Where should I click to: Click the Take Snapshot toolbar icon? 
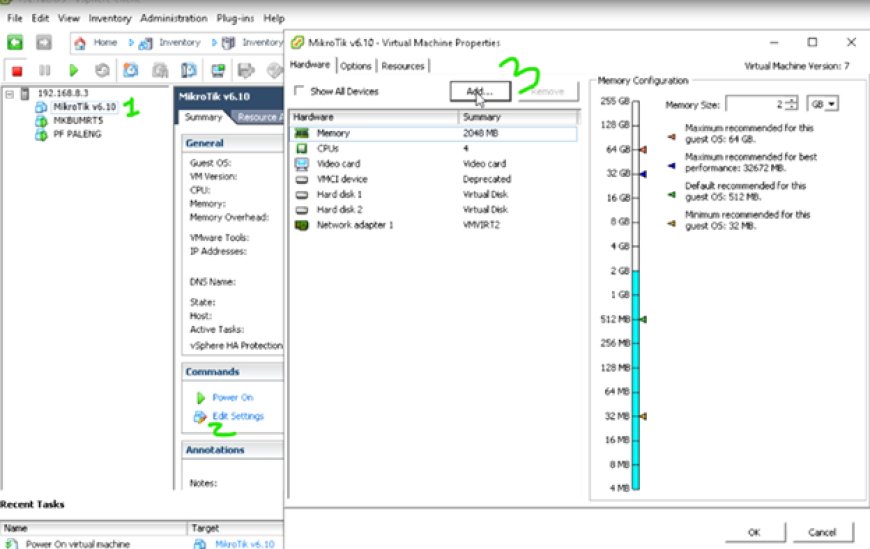coord(131,70)
